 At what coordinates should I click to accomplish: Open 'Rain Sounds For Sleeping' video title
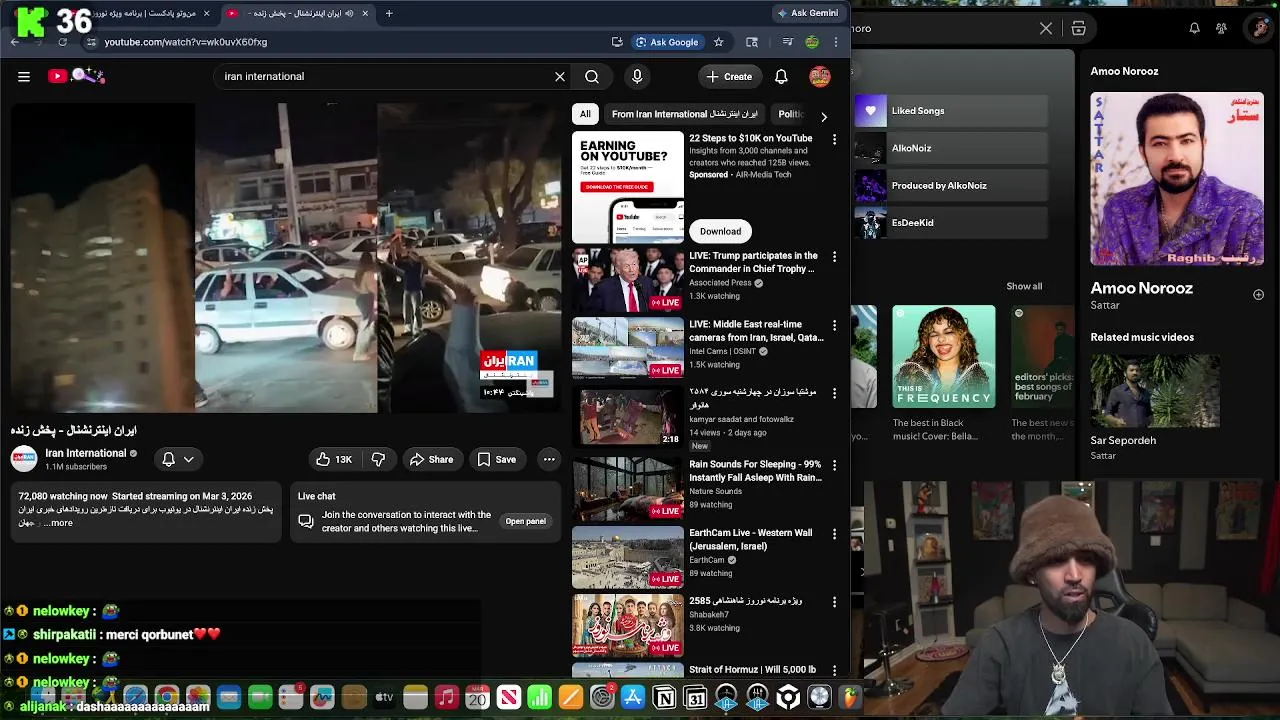click(755, 471)
